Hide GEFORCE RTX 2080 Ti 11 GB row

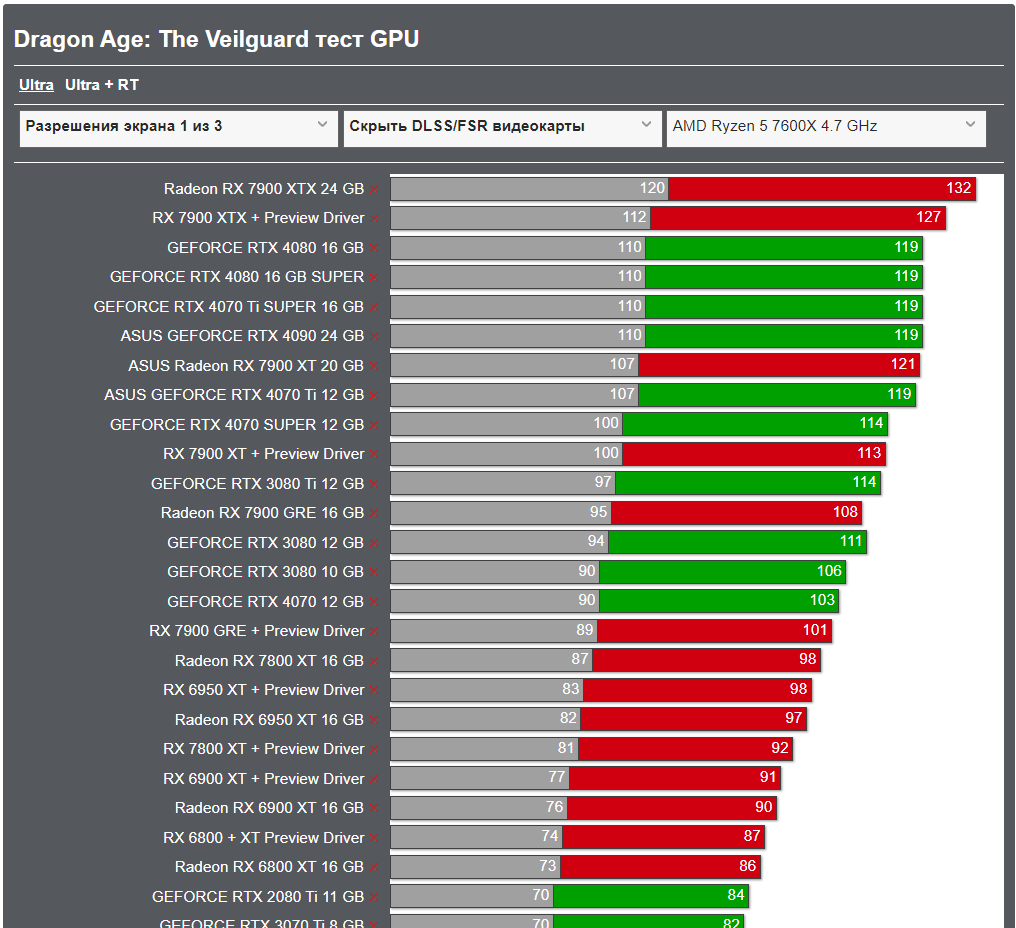point(374,898)
